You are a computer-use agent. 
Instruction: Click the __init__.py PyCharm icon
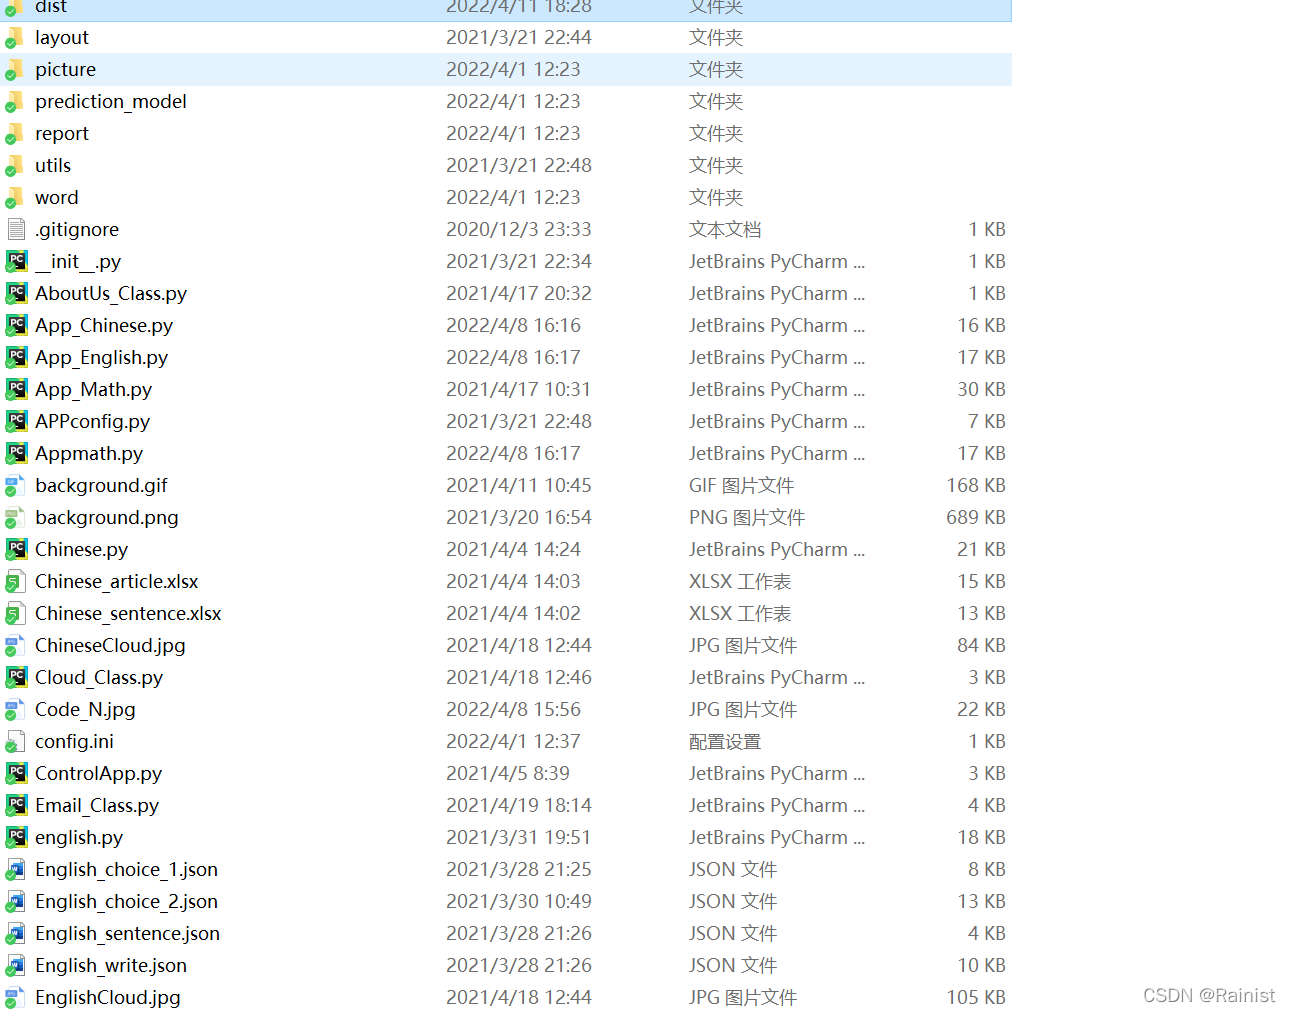[15, 262]
